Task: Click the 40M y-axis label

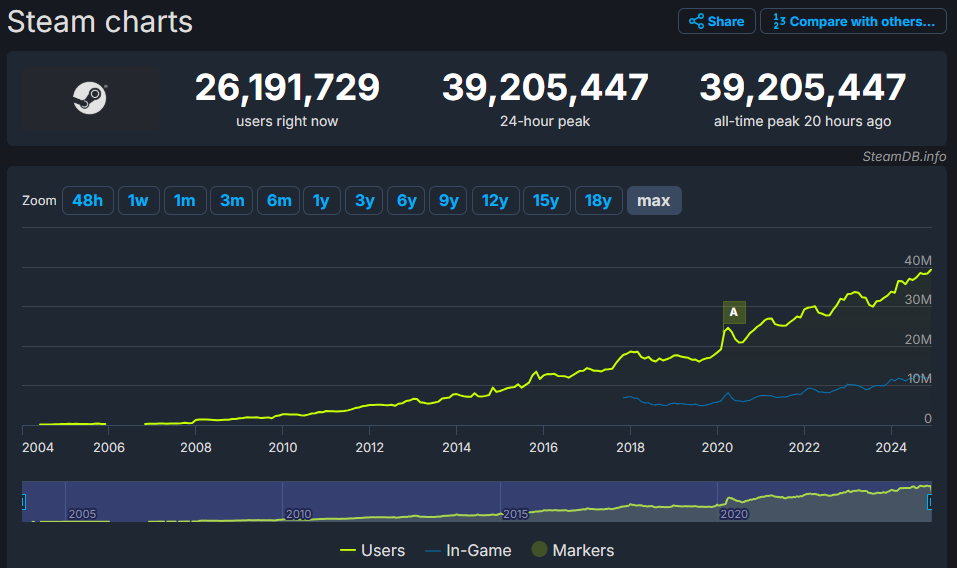Action: 918,261
